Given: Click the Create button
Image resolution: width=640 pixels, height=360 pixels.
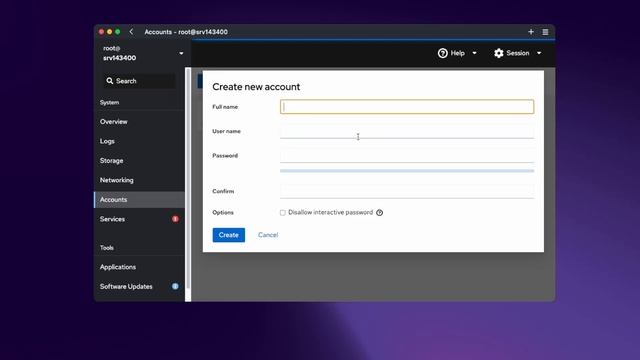Looking at the screenshot, I should click(229, 235).
